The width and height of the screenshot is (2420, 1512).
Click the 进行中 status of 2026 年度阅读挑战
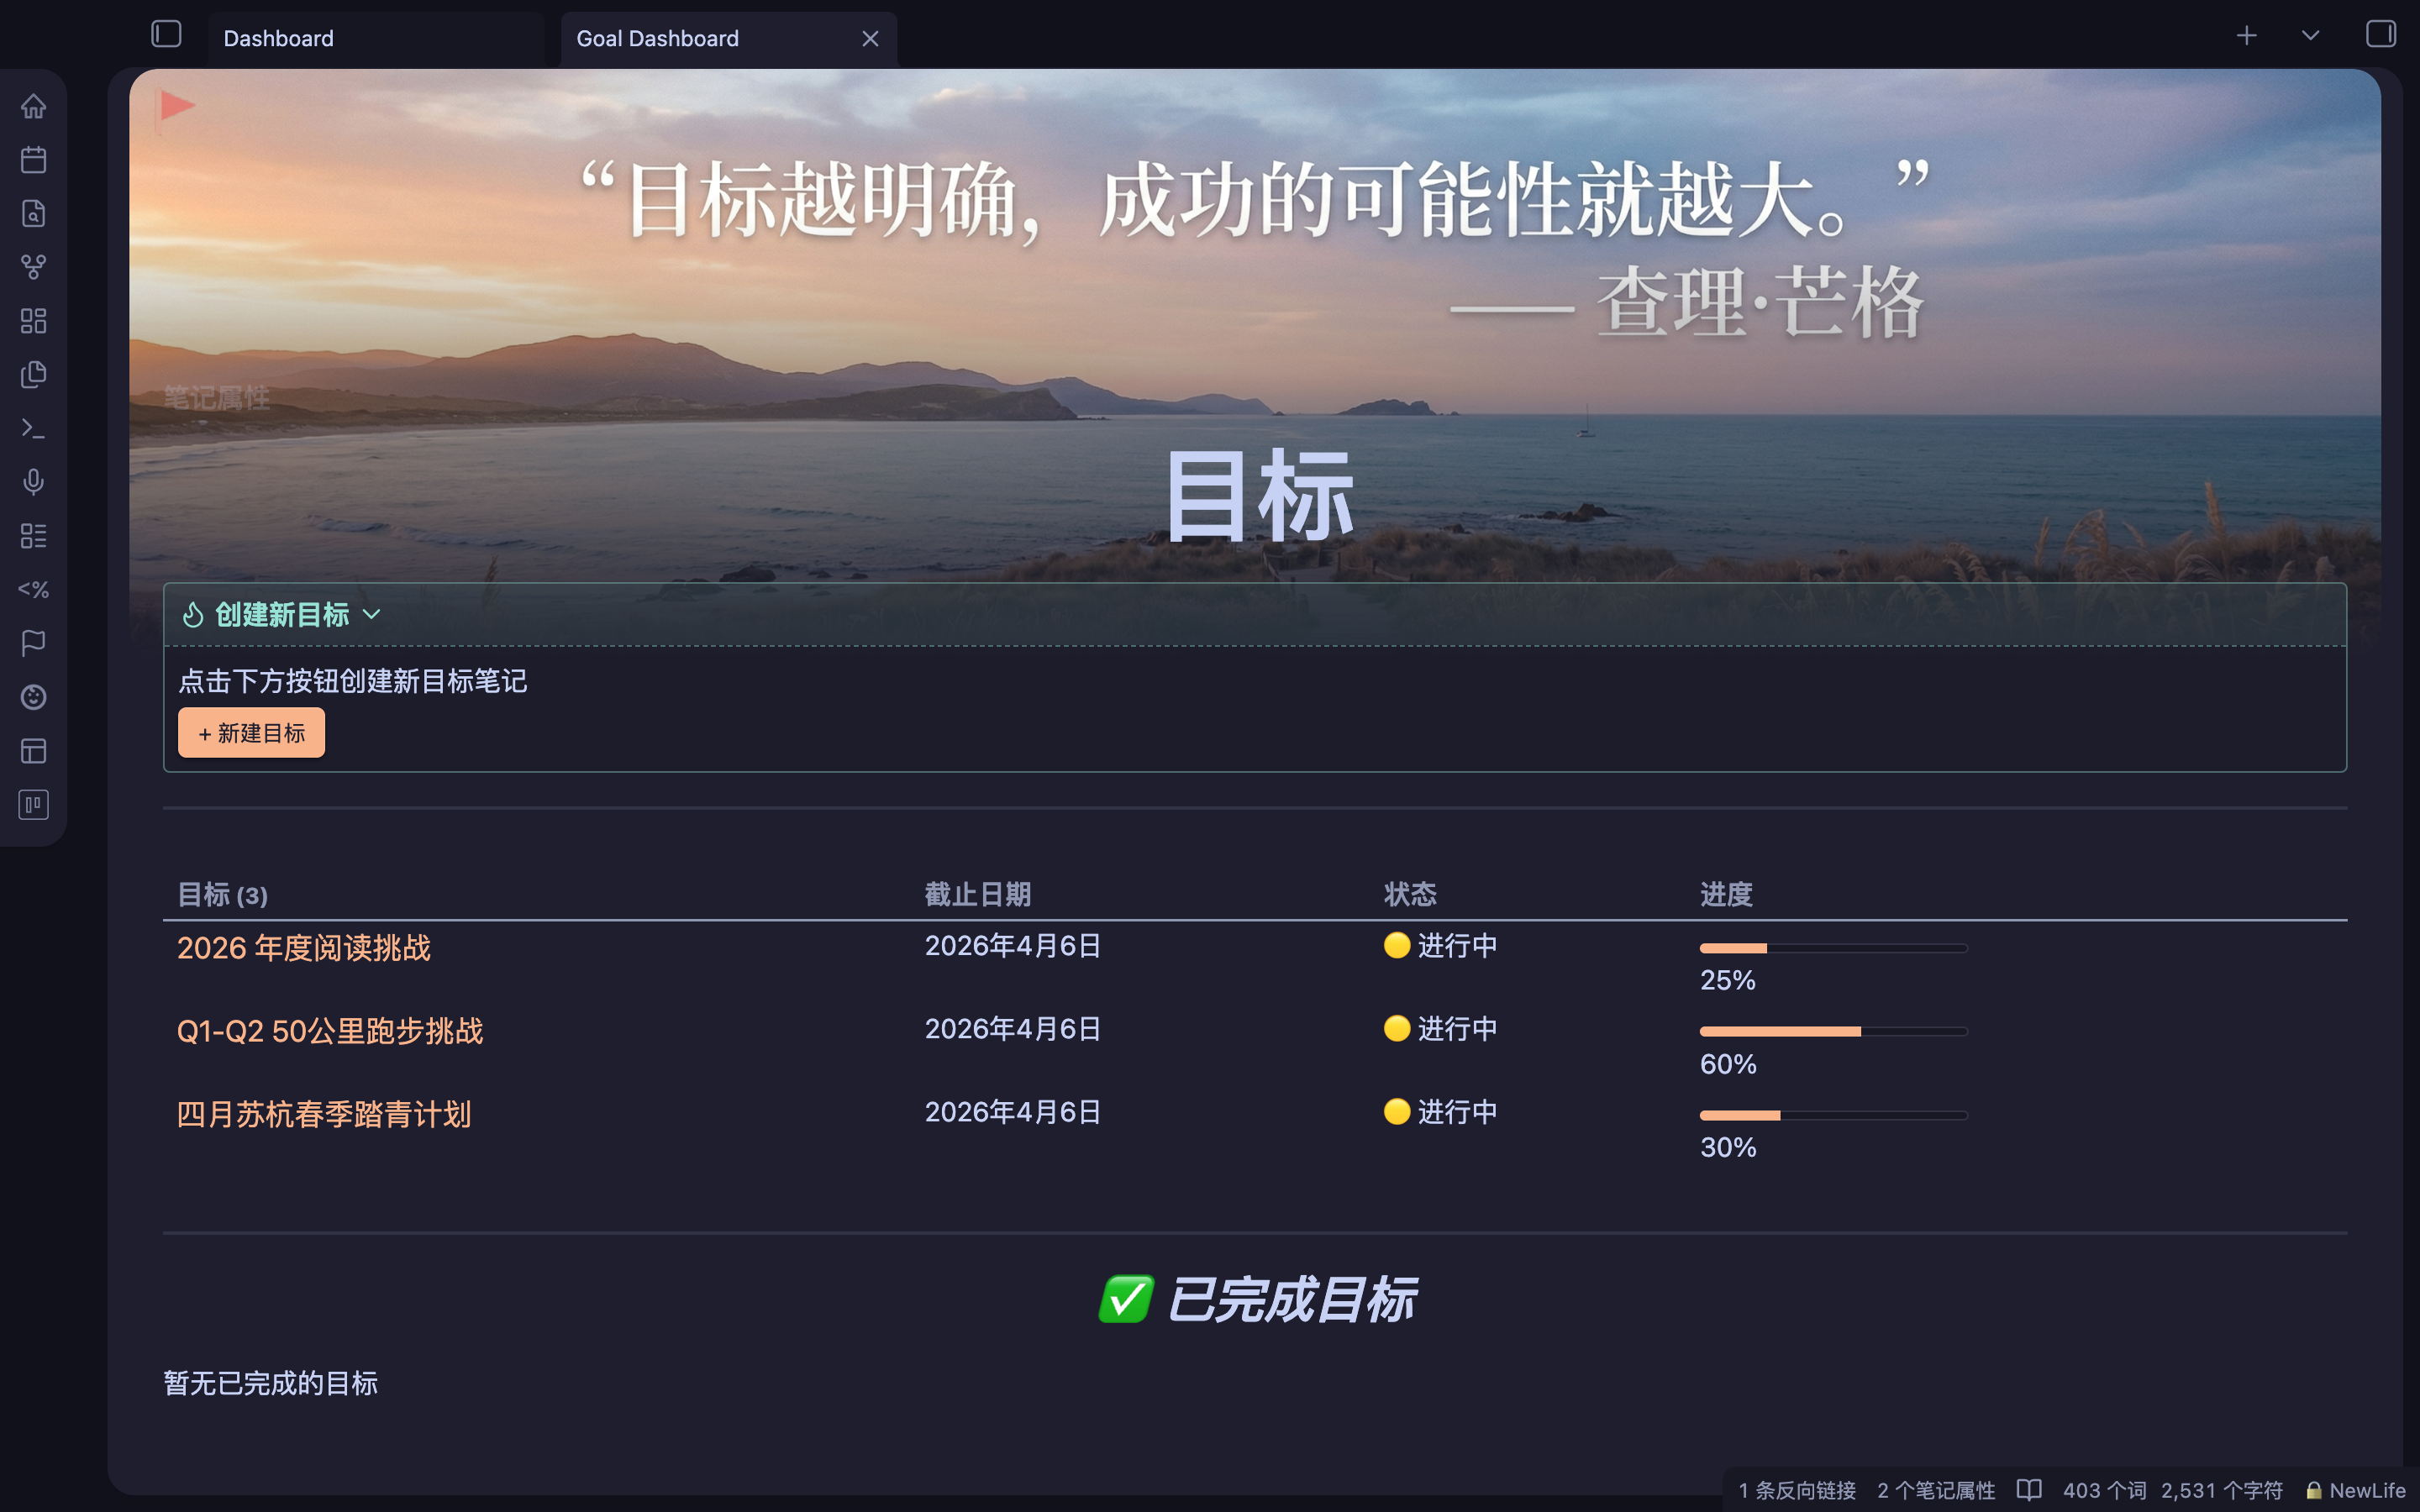coord(1440,945)
